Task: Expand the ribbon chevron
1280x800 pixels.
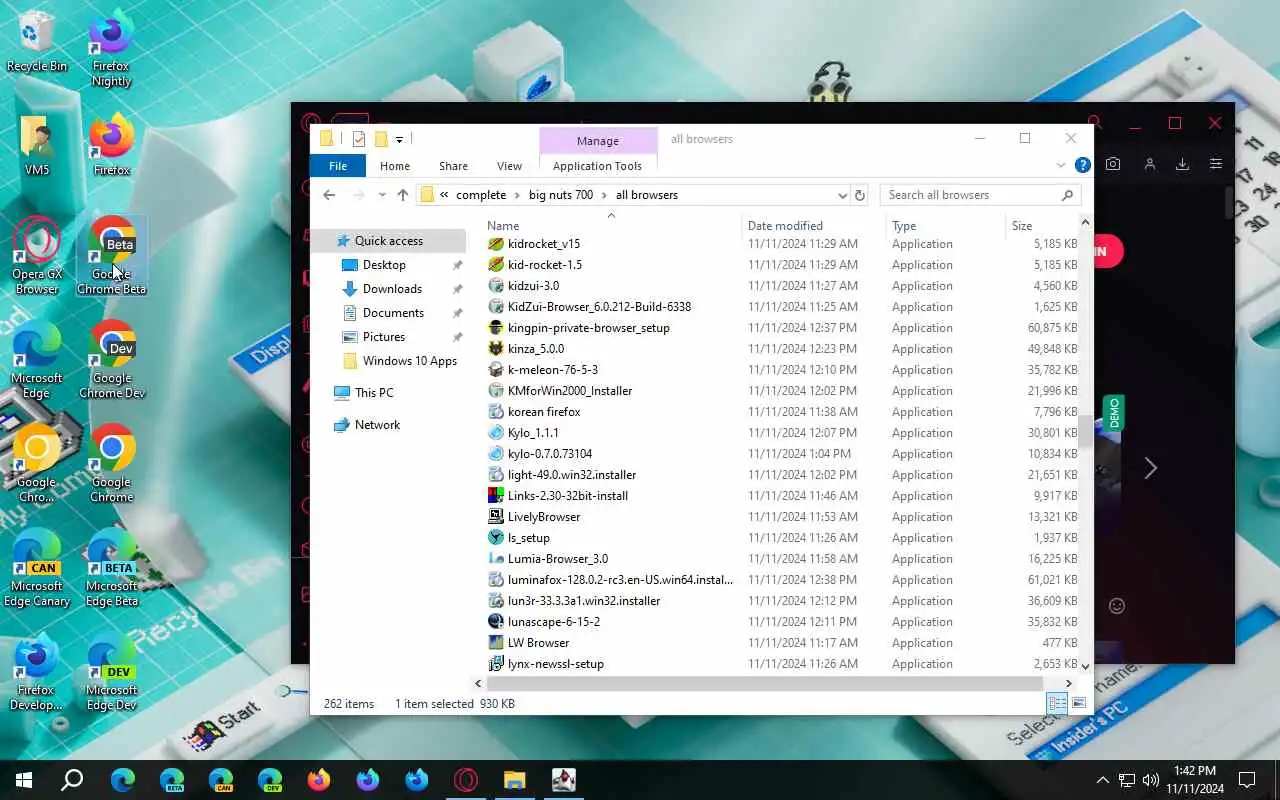Action: tap(1061, 165)
